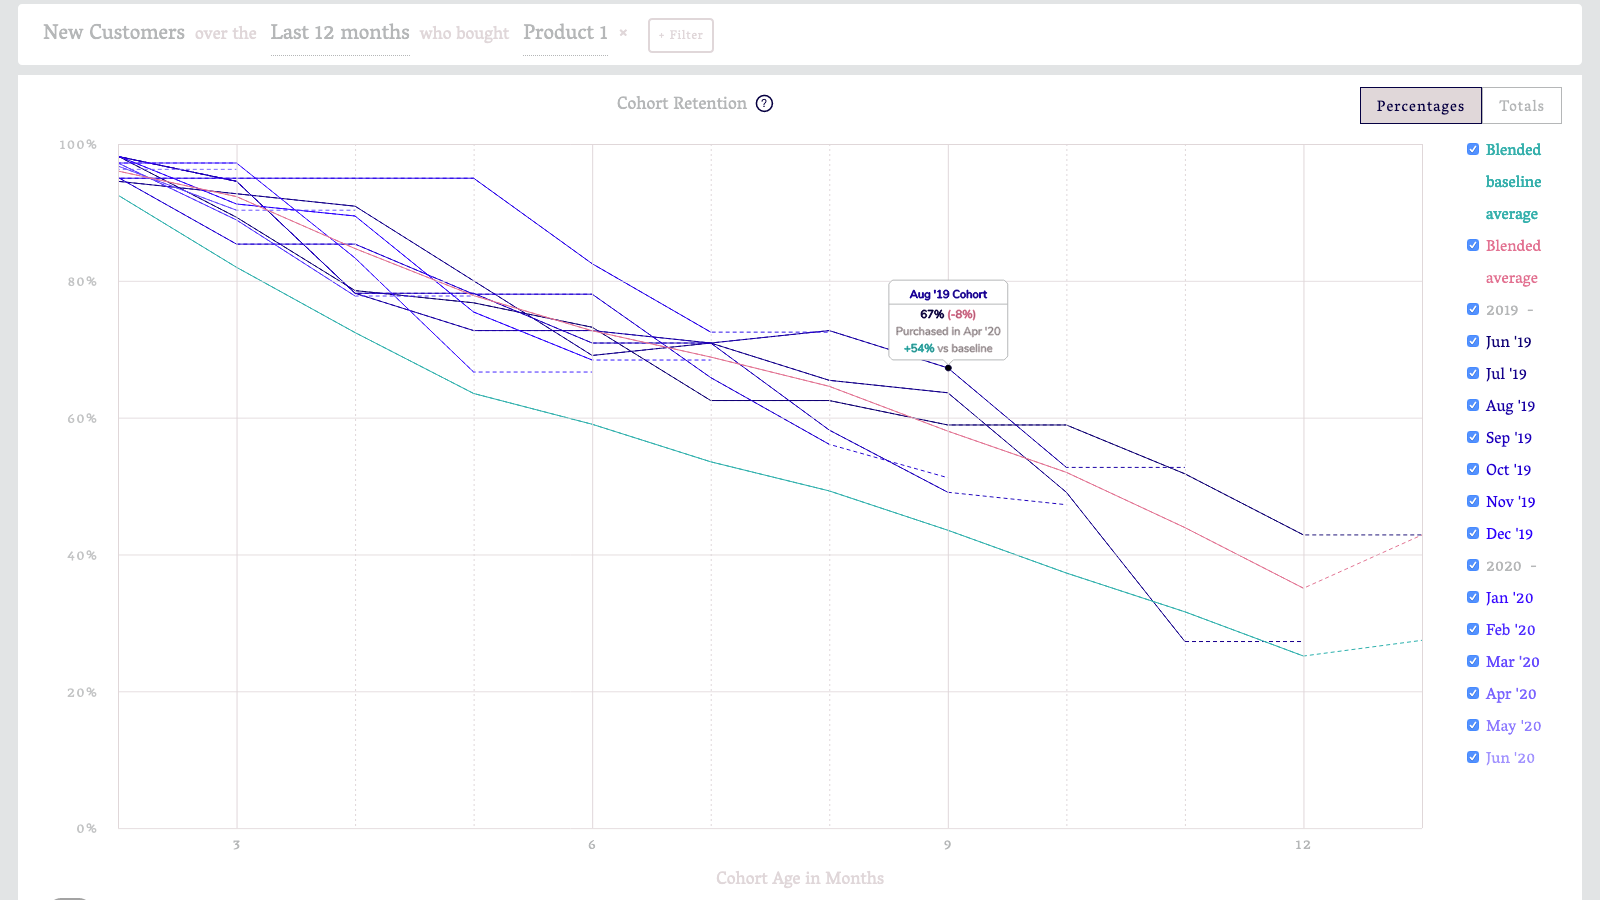The image size is (1600, 900).
Task: Click the Dec '19 legend label
Action: [1509, 534]
